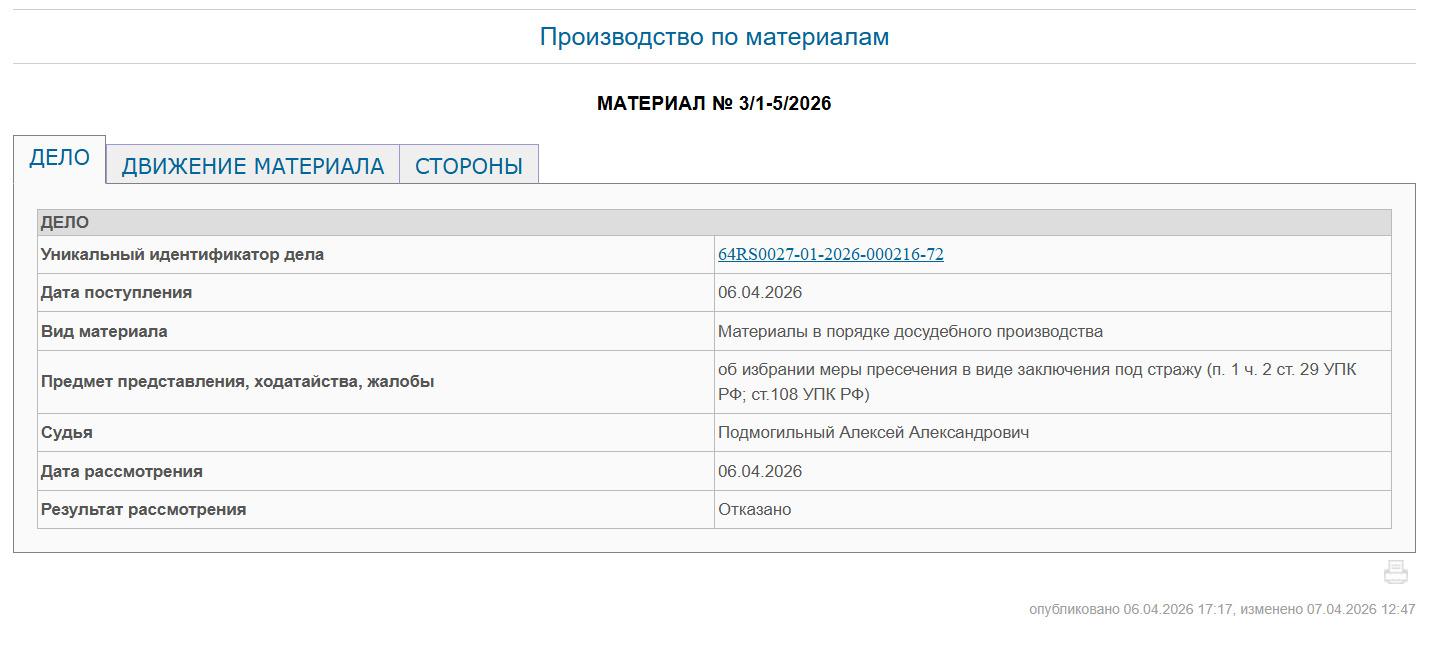Click the Дата рассмотрения label
The height and width of the screenshot is (646, 1438).
pyautogui.click(x=121, y=472)
